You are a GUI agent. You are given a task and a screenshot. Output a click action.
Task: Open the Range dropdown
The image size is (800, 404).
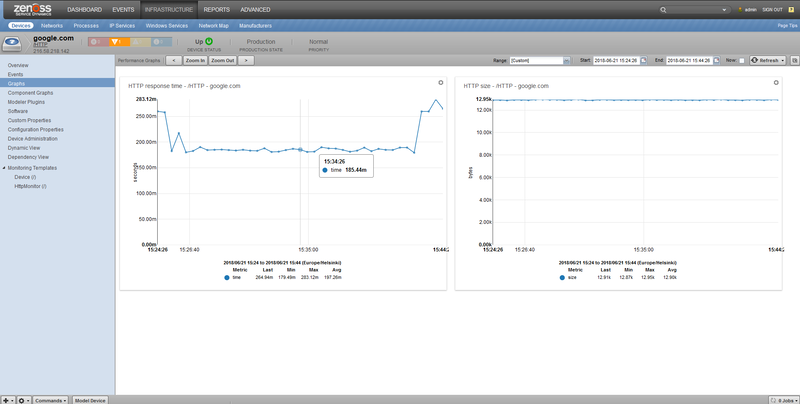[566, 60]
